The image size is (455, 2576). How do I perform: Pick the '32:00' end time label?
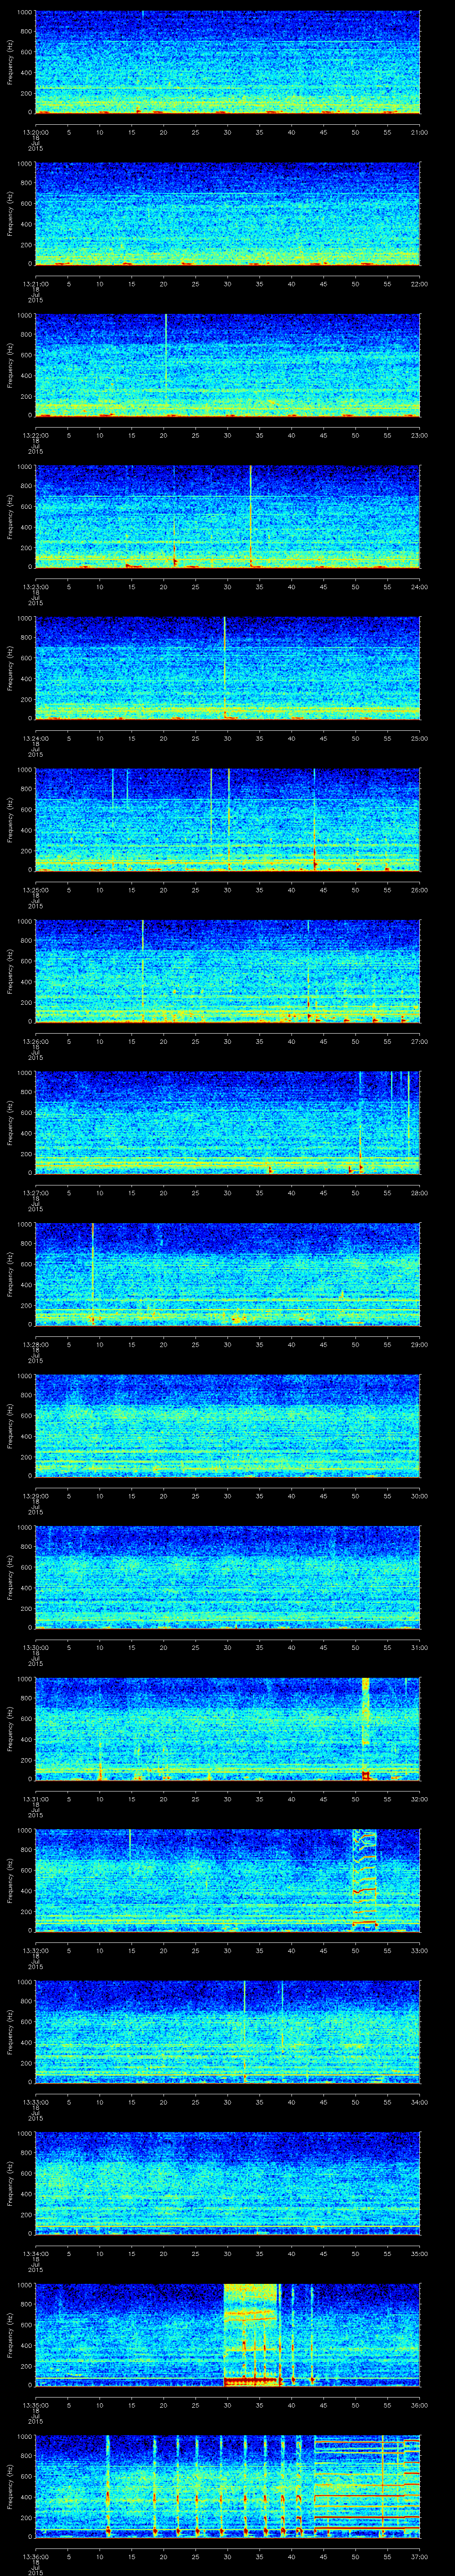[420, 1799]
